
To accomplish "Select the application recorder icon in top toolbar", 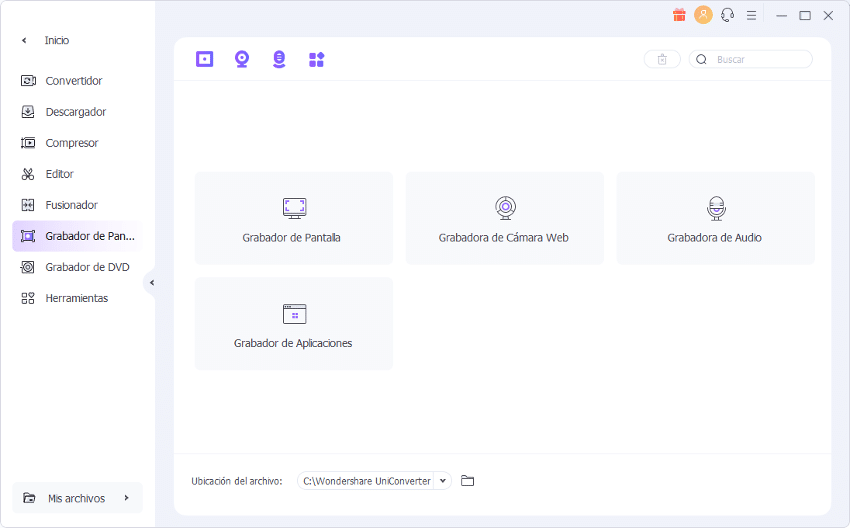I will pyautogui.click(x=316, y=59).
